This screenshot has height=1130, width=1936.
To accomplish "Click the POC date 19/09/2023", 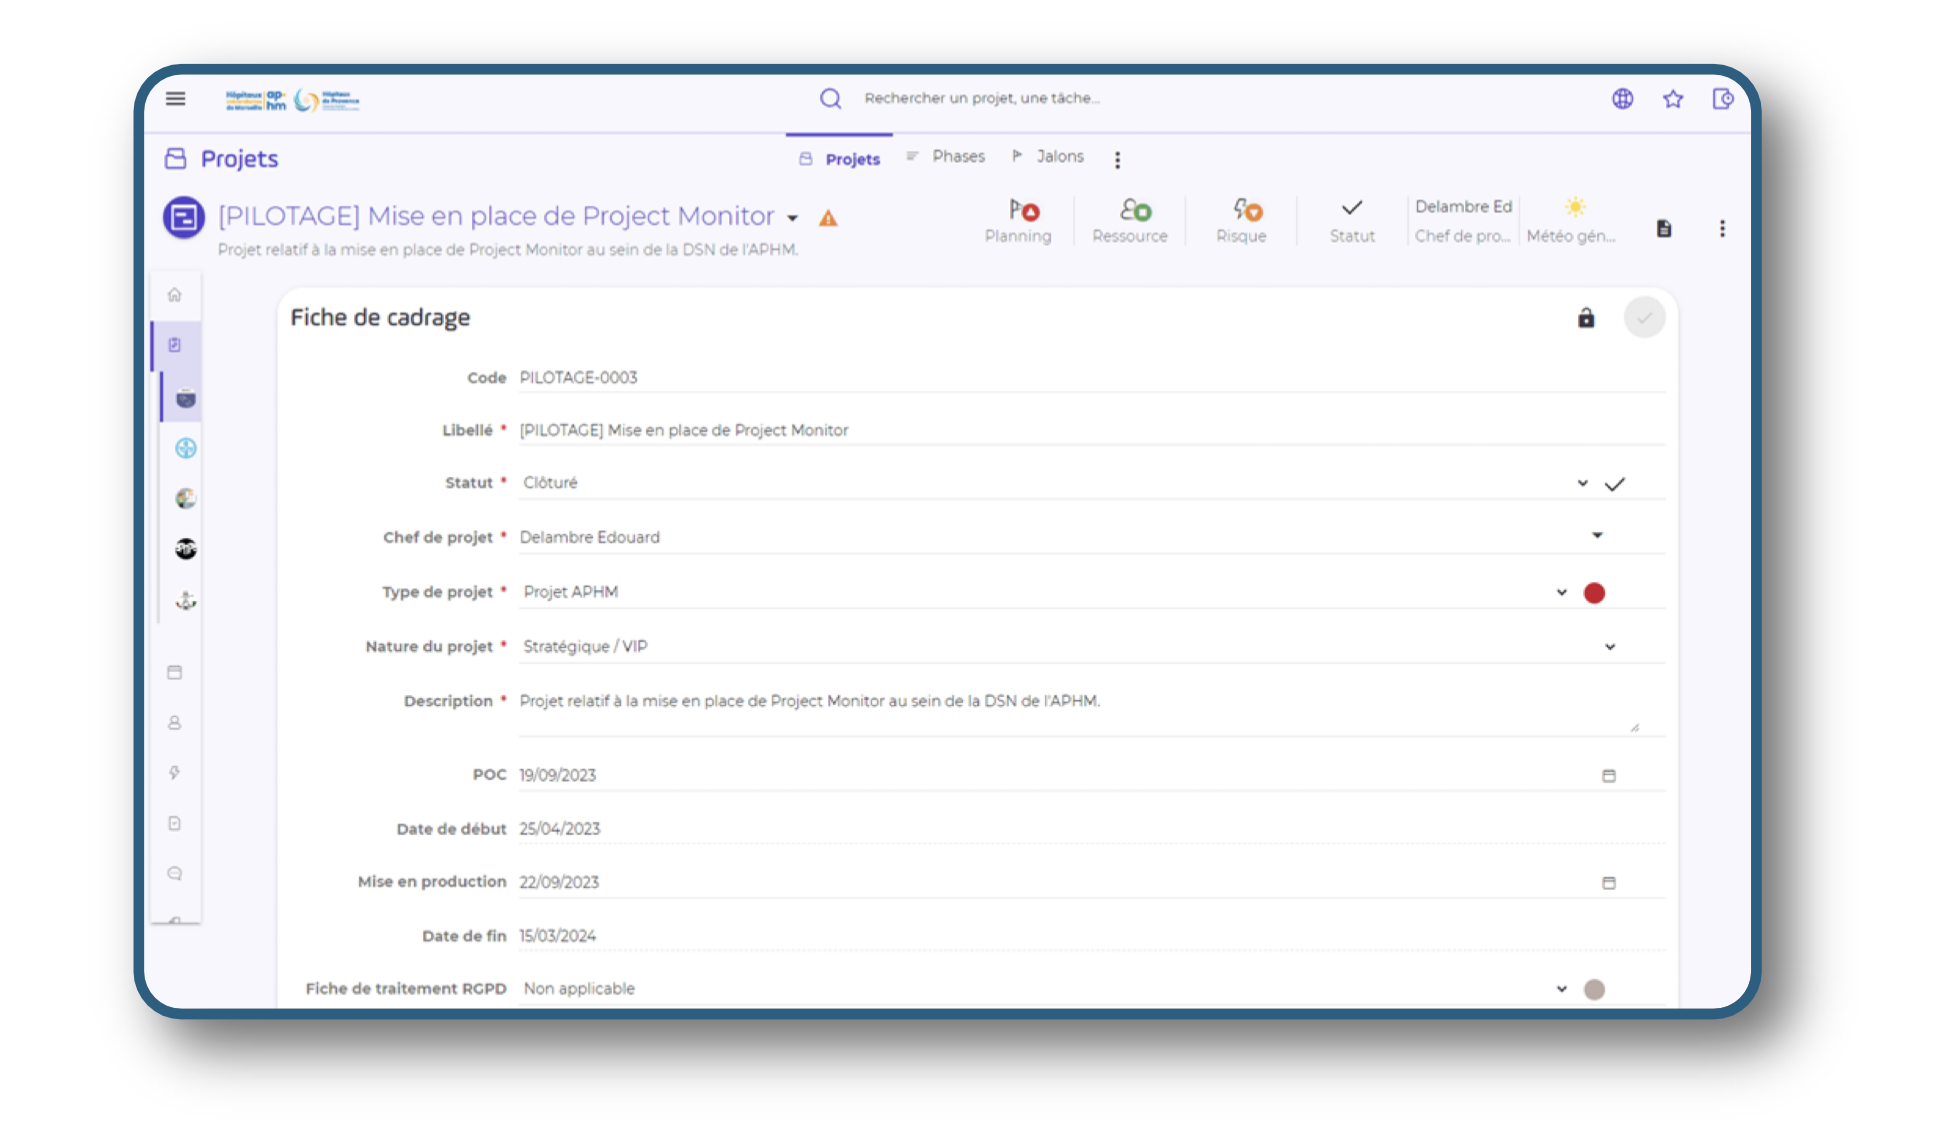I will click(557, 775).
